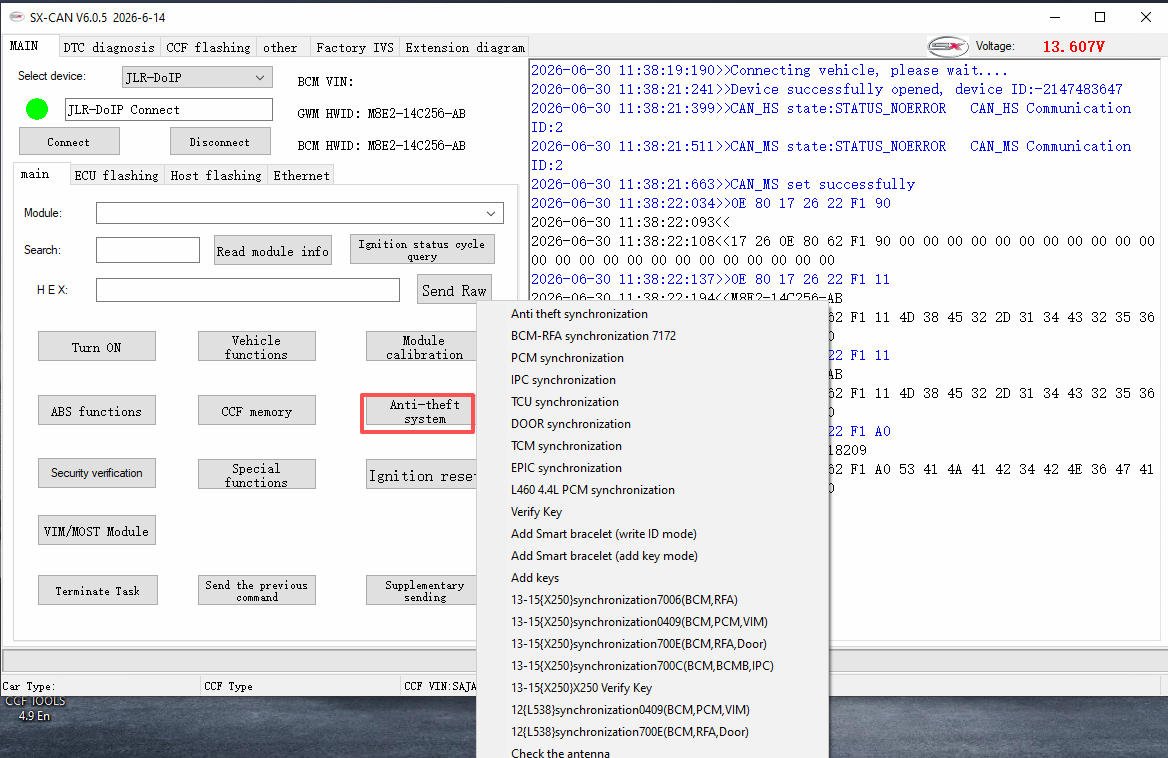Screen dimensions: 1168x758
Task: Select TCU synchronization from menu
Action: [653, 402]
